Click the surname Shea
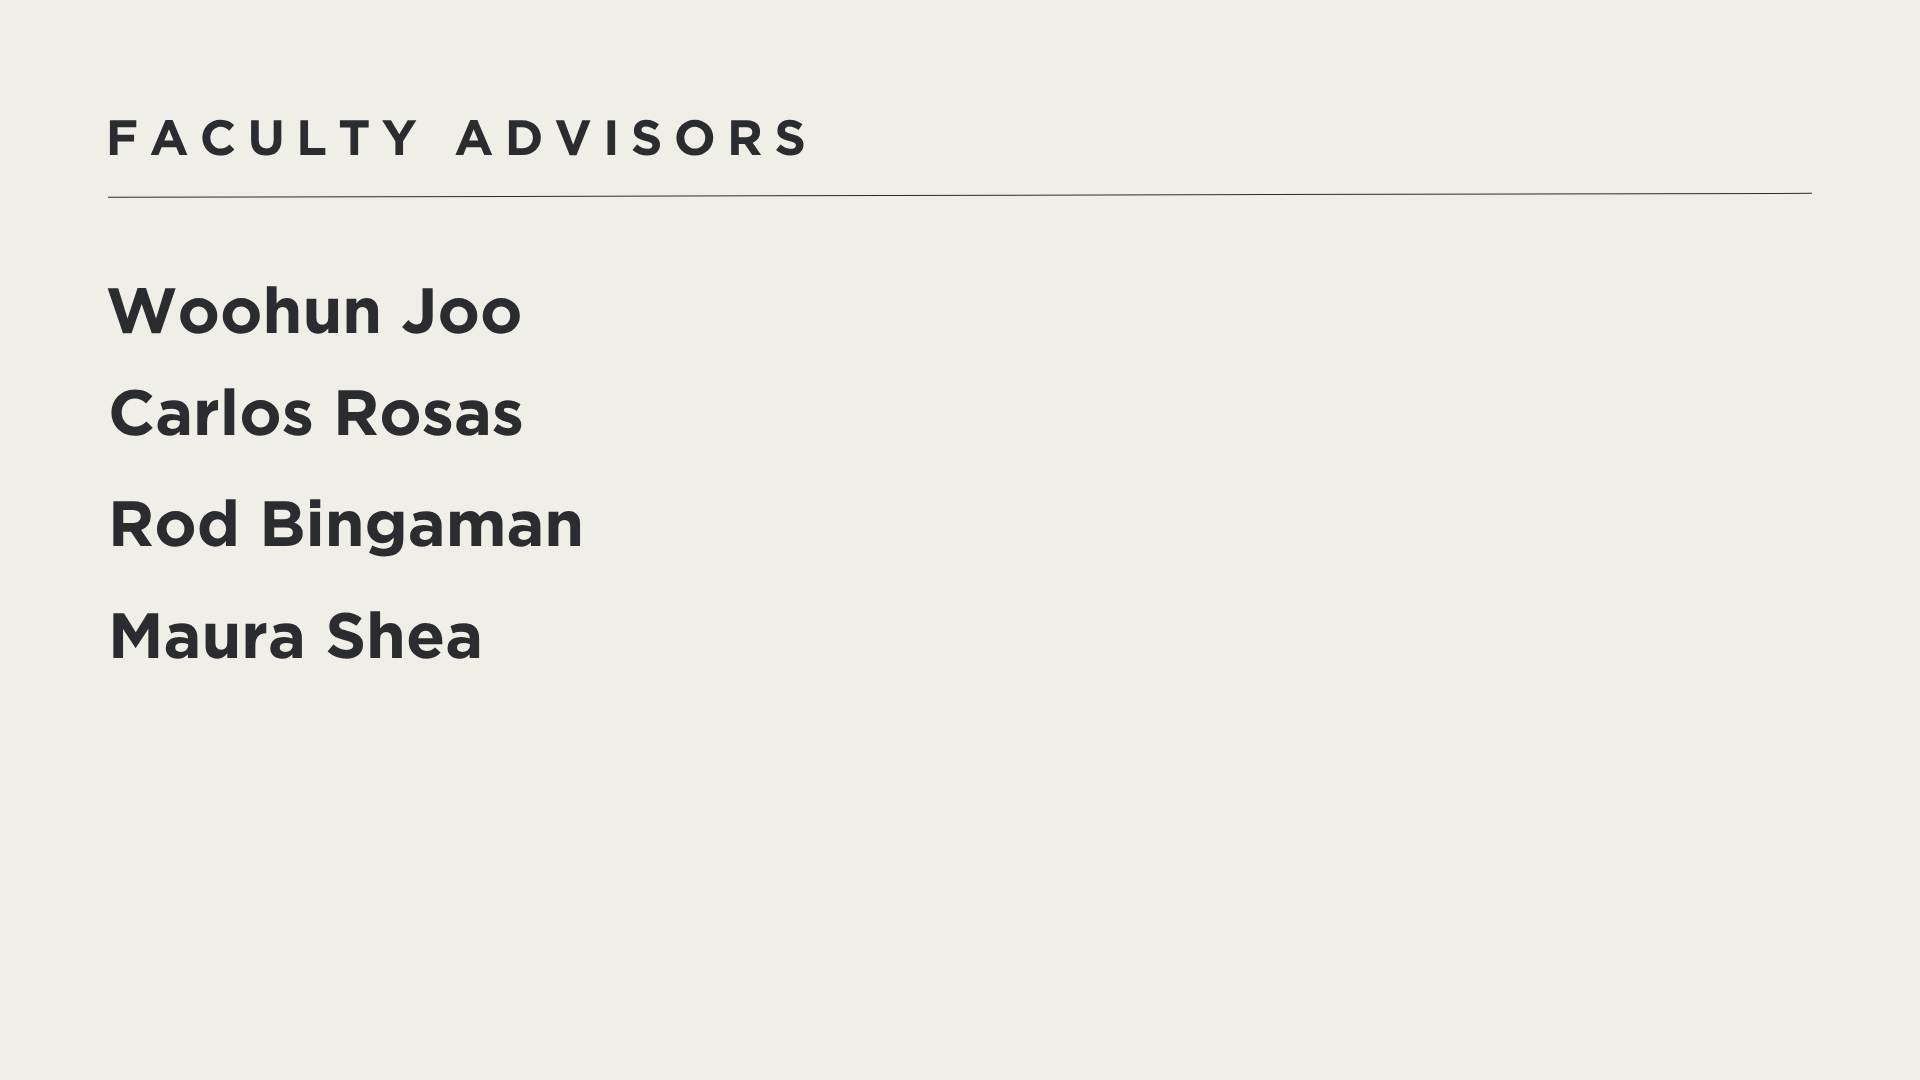 point(404,637)
